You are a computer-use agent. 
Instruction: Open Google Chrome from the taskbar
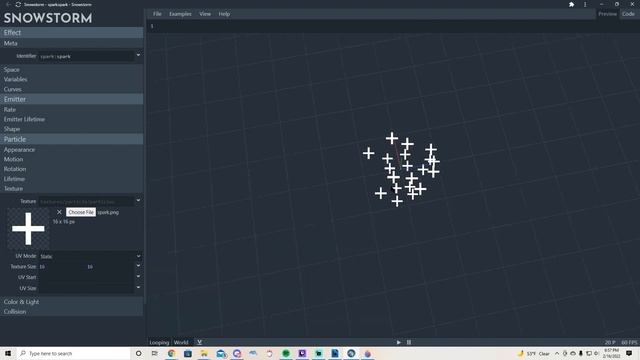(171, 353)
